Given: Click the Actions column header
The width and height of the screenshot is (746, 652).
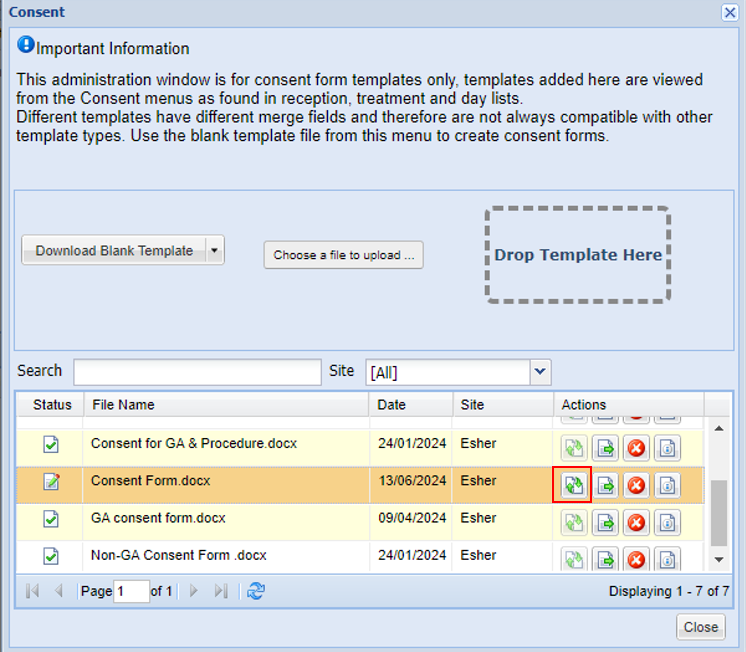Looking at the screenshot, I should [x=629, y=405].
